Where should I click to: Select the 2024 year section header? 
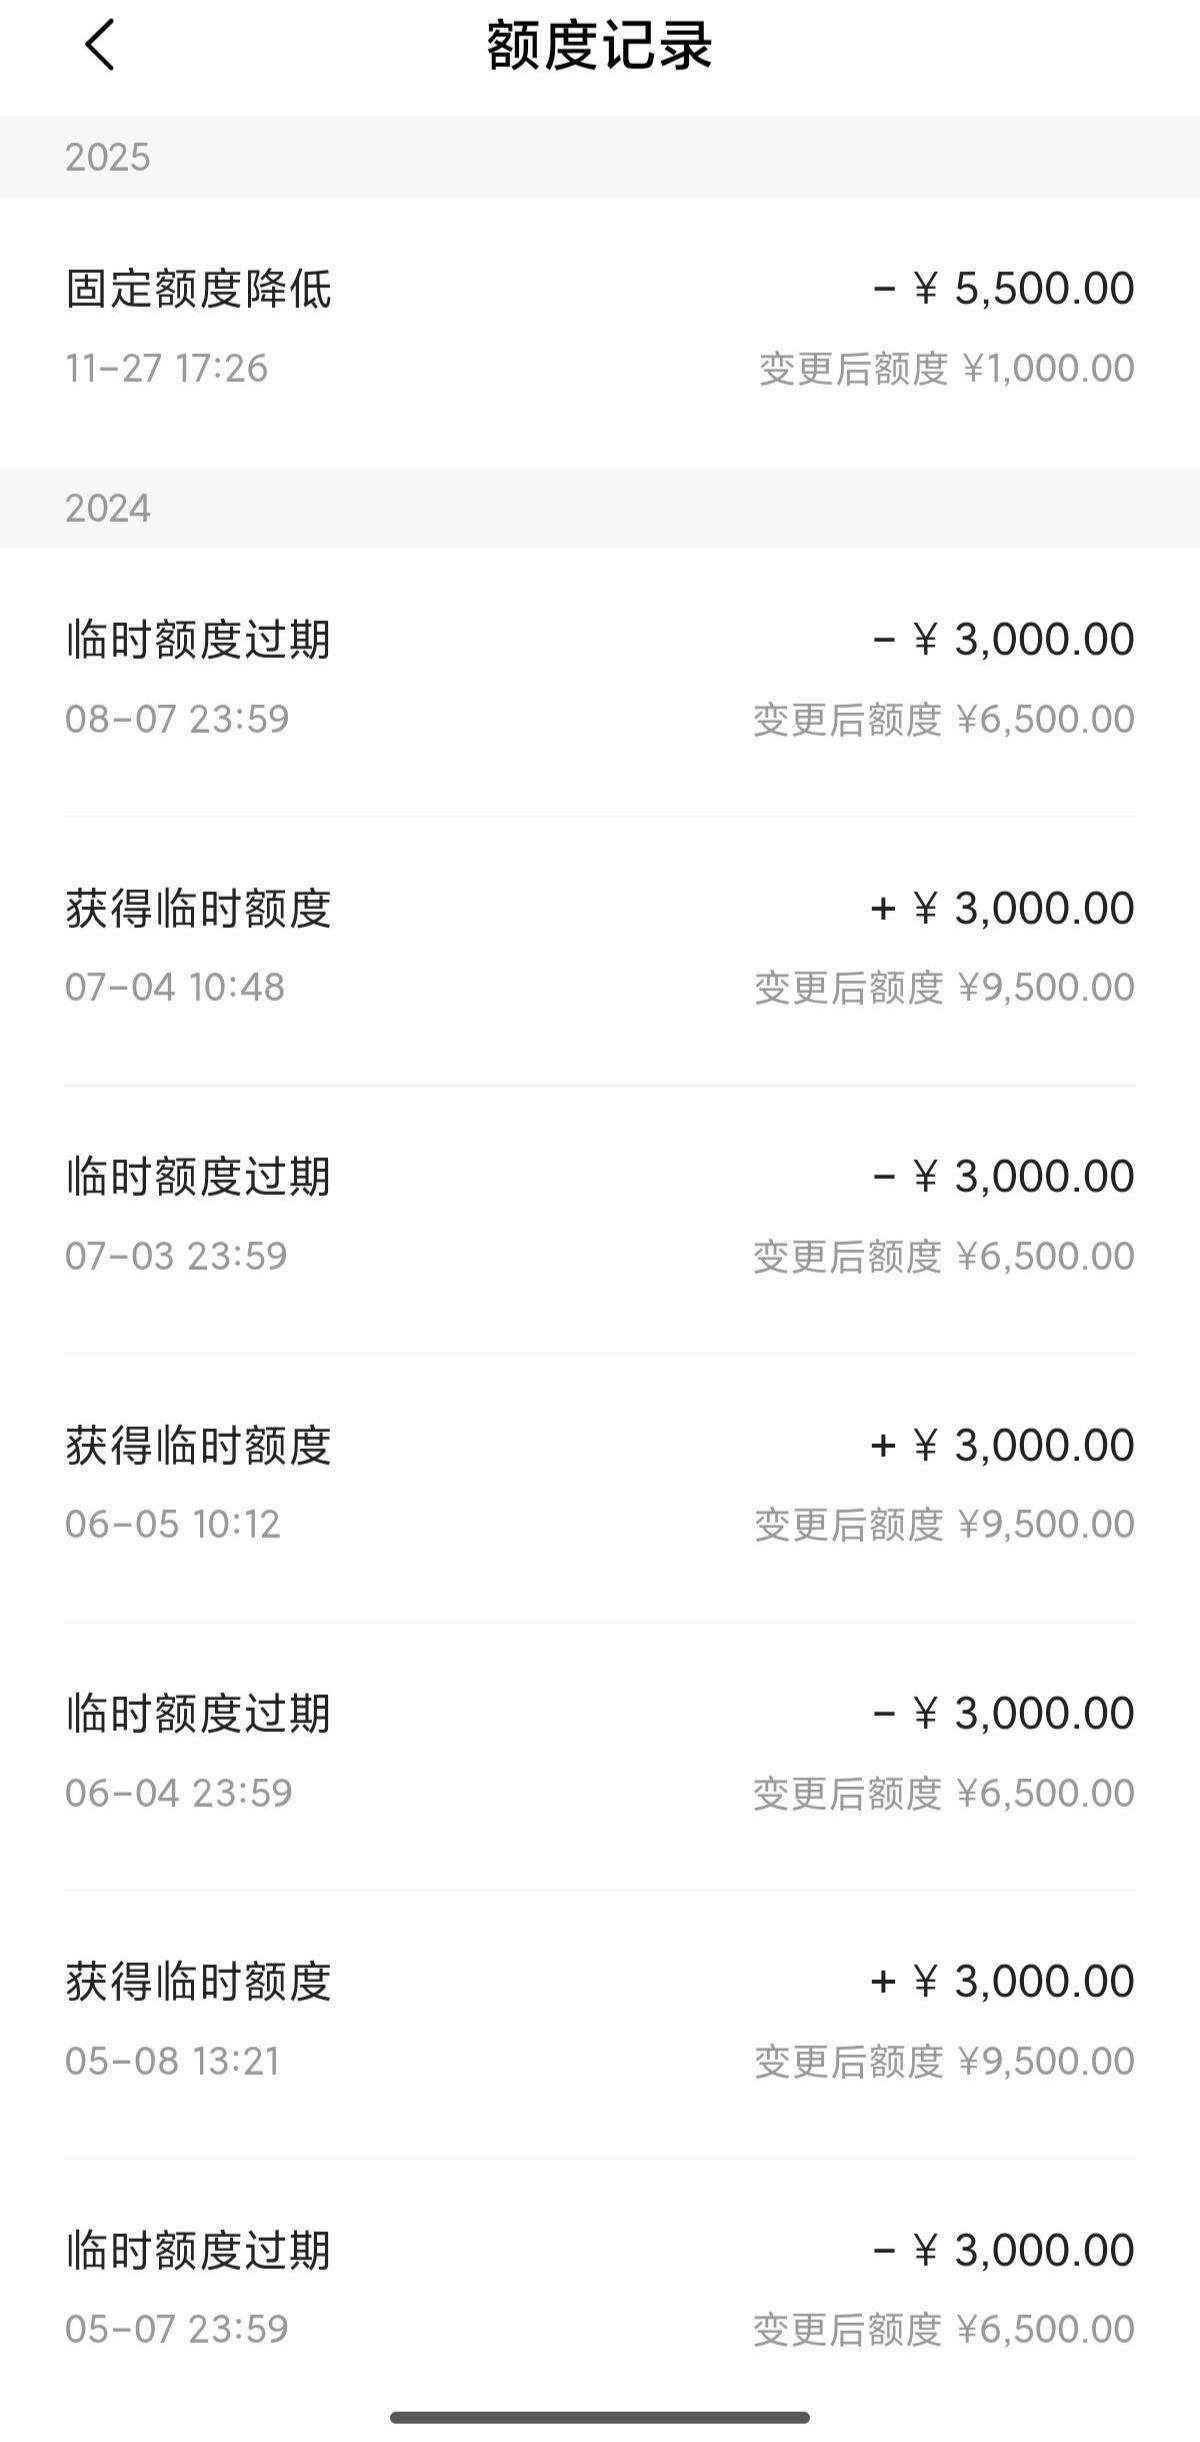(108, 508)
